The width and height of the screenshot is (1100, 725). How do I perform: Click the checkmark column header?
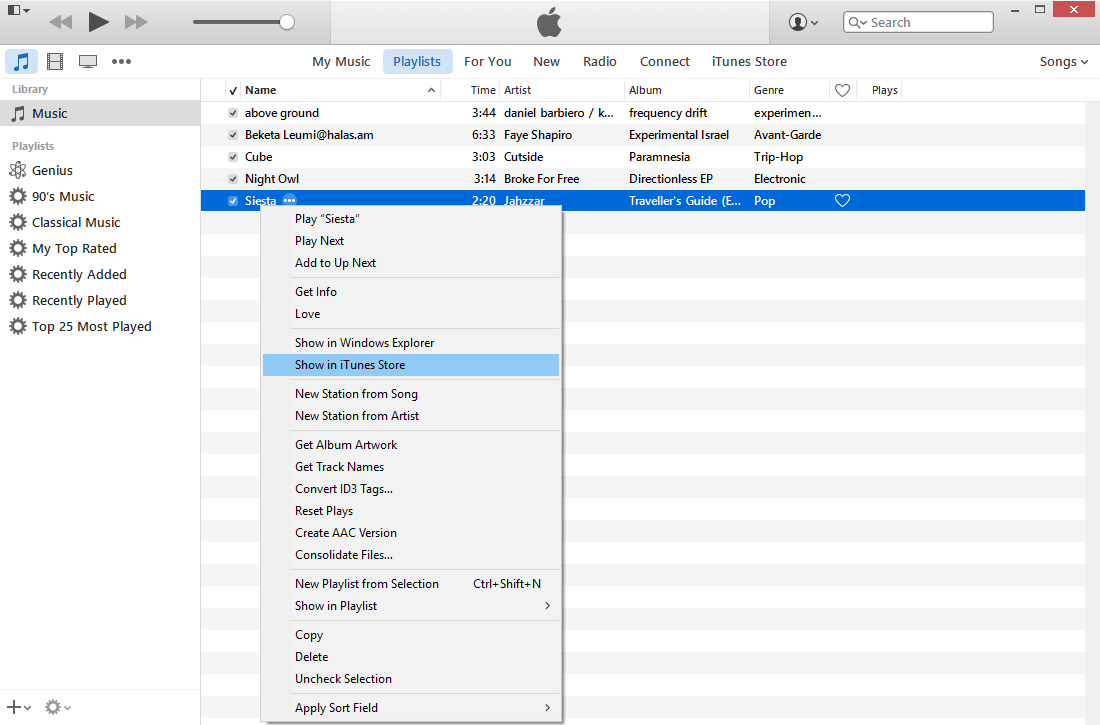click(x=233, y=91)
